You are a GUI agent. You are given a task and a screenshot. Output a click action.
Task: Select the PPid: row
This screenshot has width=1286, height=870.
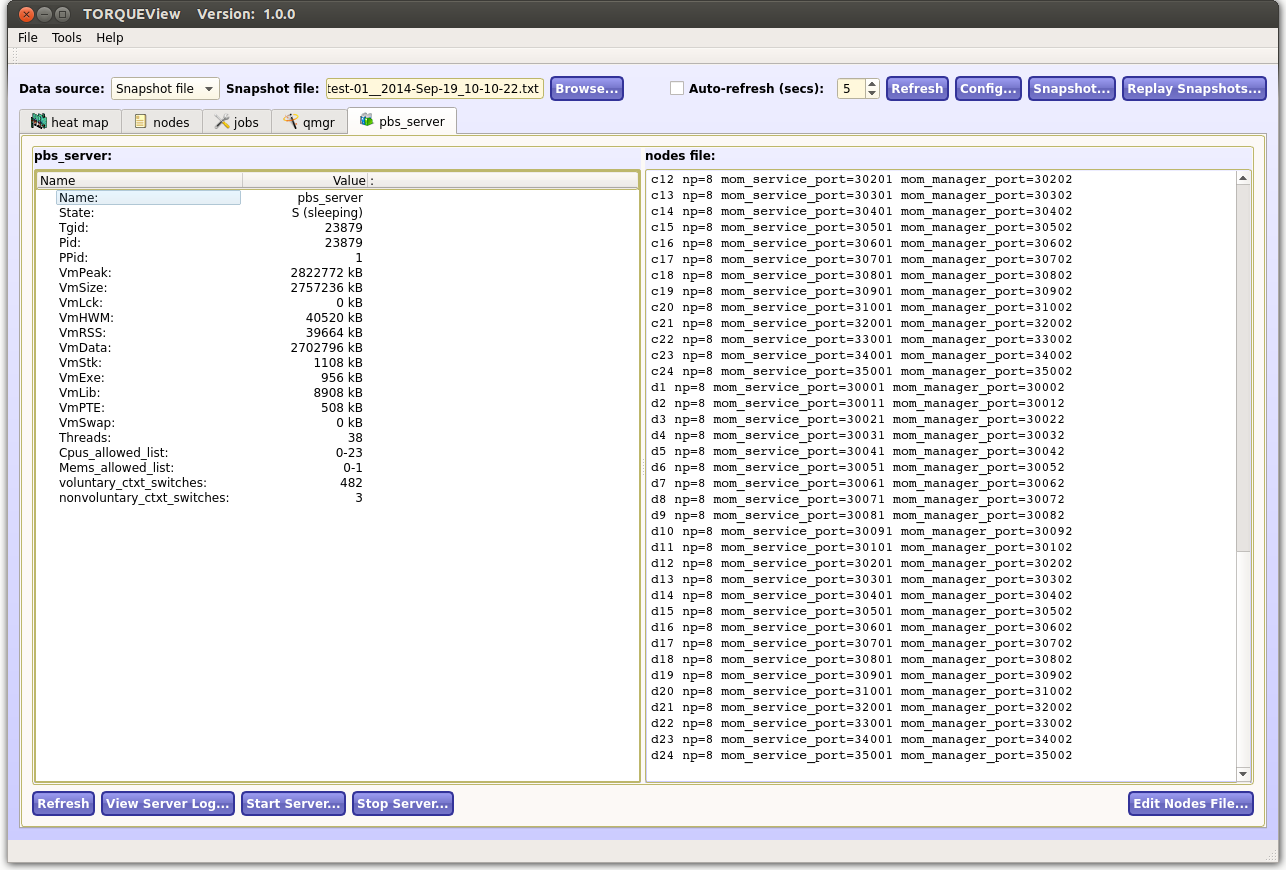coord(338,258)
